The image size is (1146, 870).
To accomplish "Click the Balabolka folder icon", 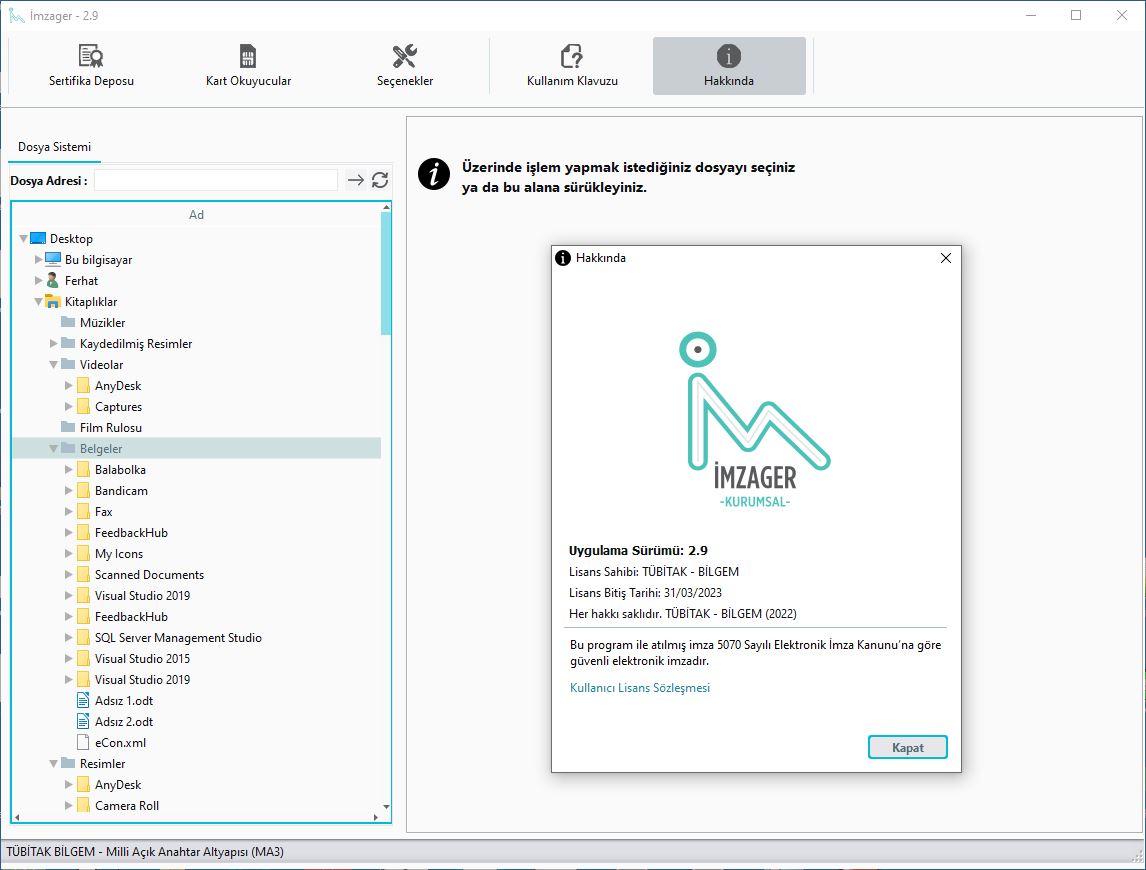I will (x=83, y=469).
